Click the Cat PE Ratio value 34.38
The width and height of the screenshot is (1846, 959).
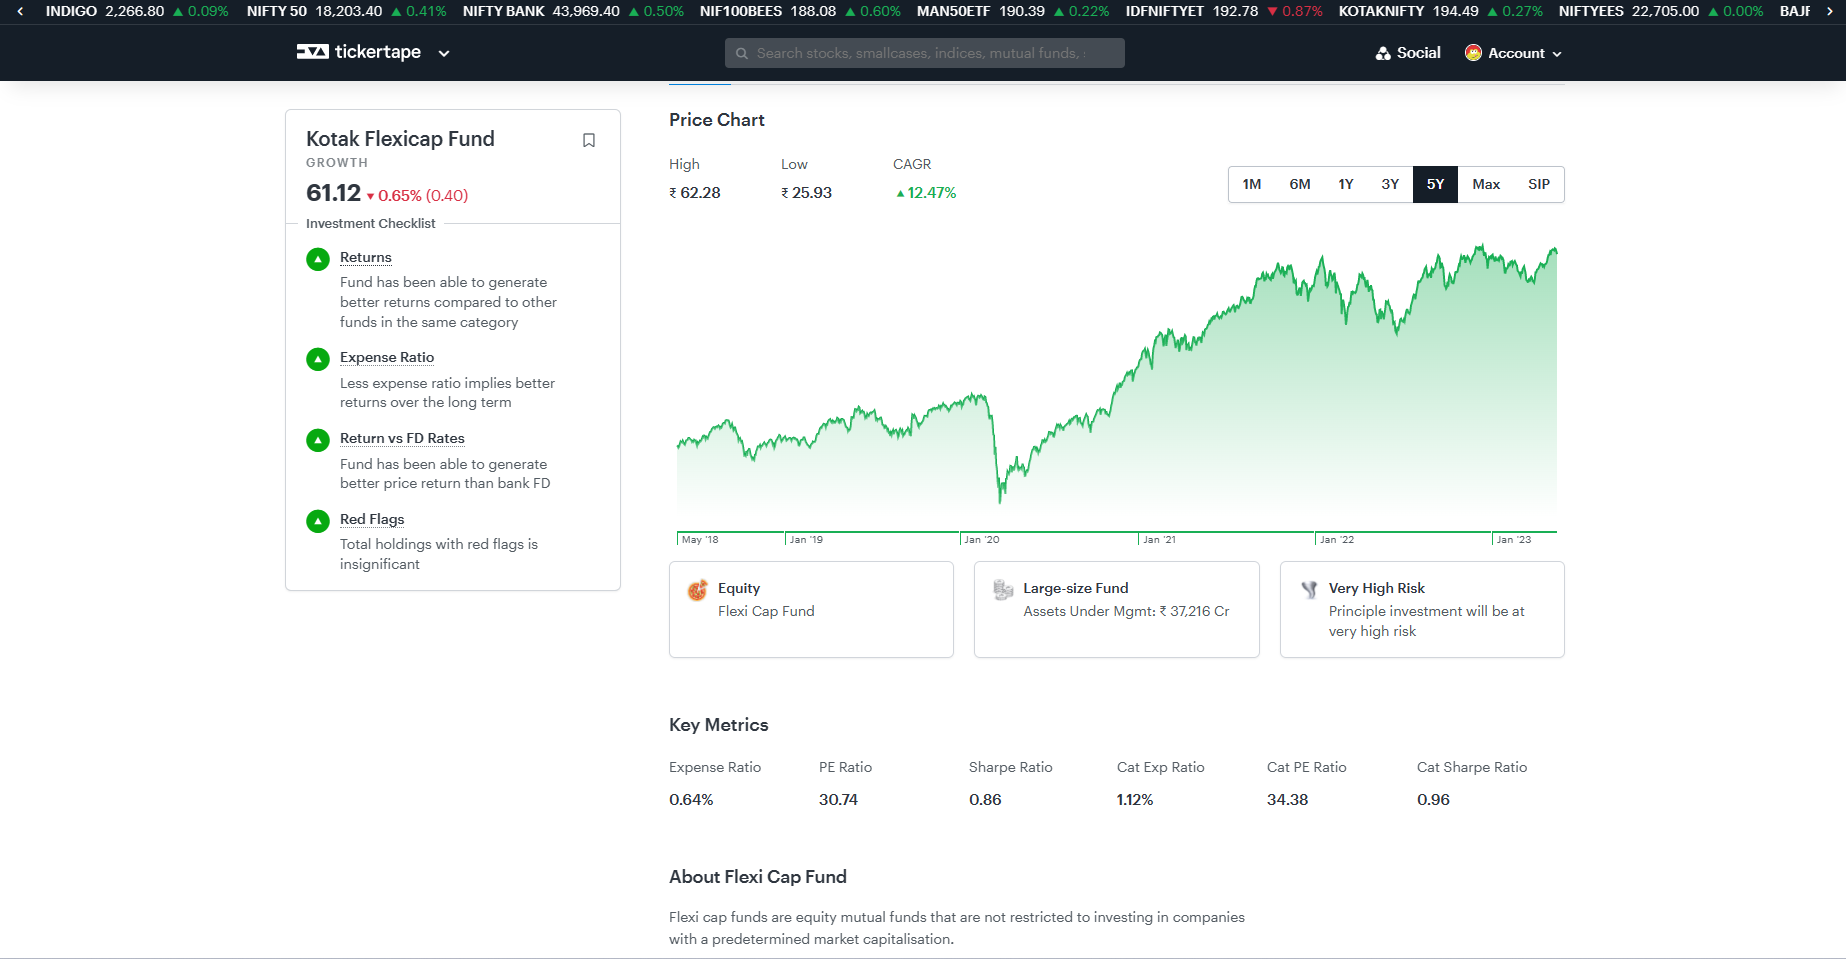click(1287, 799)
